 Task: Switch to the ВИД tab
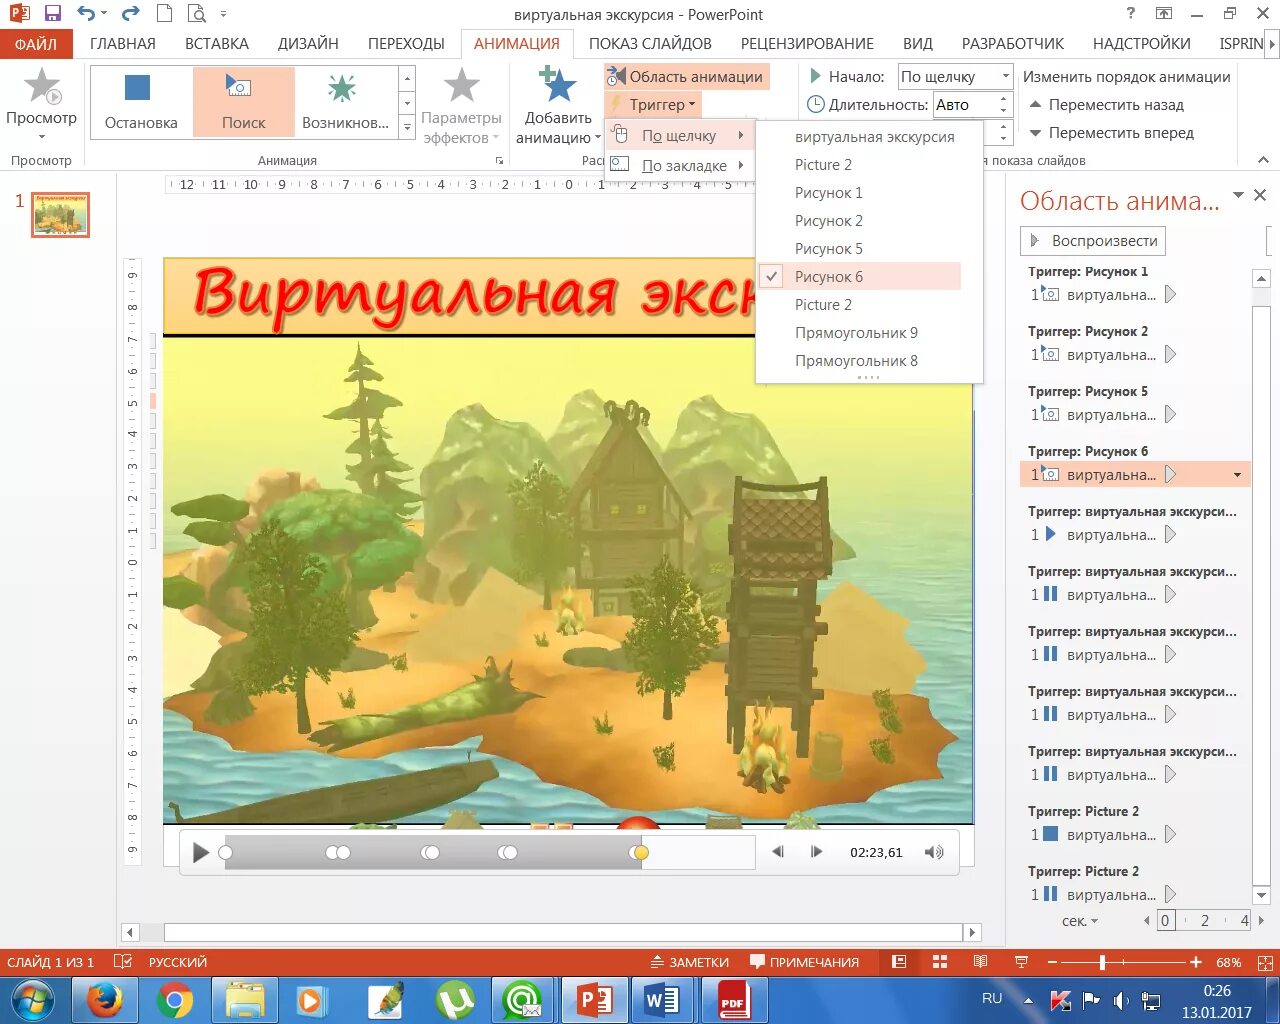pyautogui.click(x=918, y=44)
